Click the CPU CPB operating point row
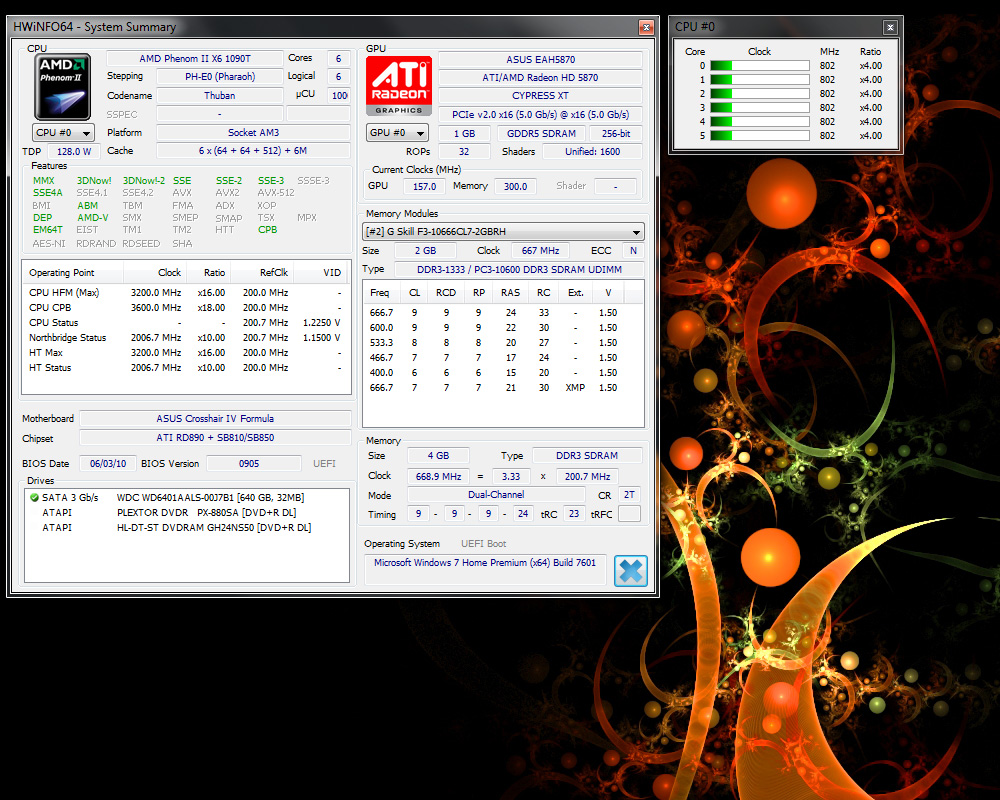This screenshot has height=800, width=1000. pyautogui.click(x=185, y=307)
